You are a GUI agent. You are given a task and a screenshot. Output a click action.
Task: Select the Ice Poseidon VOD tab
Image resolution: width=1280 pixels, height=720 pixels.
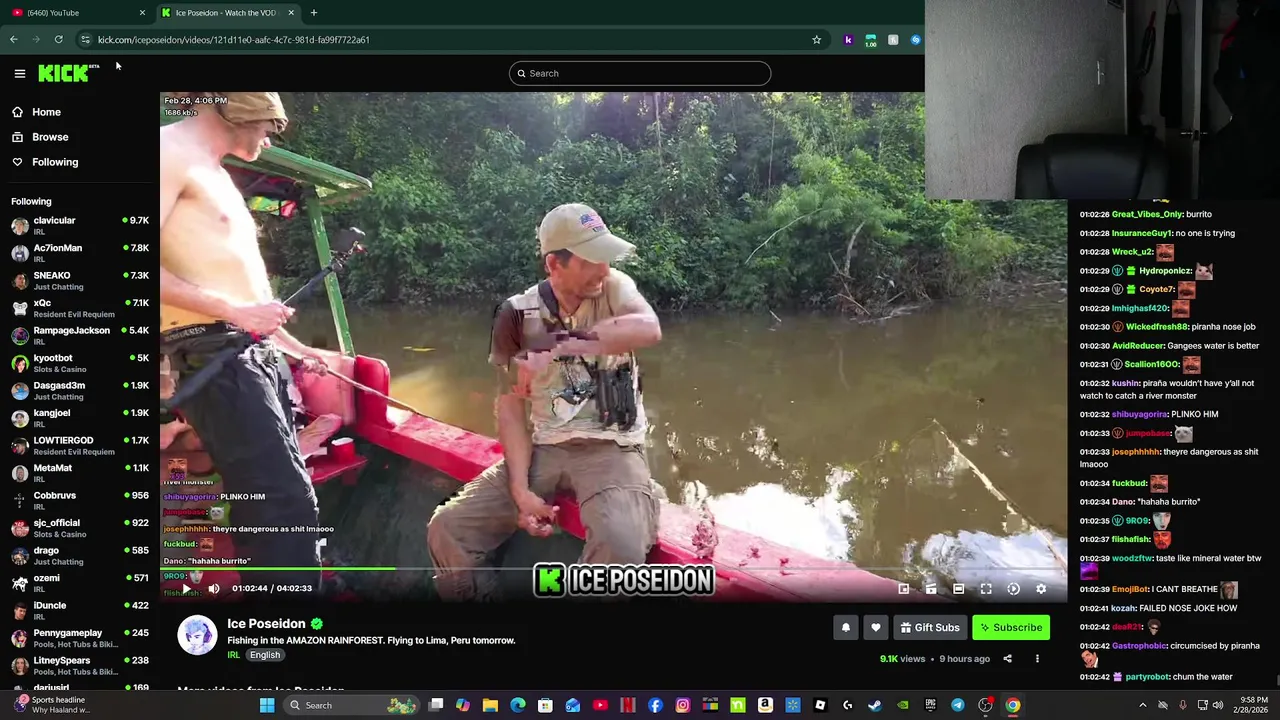pos(226,13)
